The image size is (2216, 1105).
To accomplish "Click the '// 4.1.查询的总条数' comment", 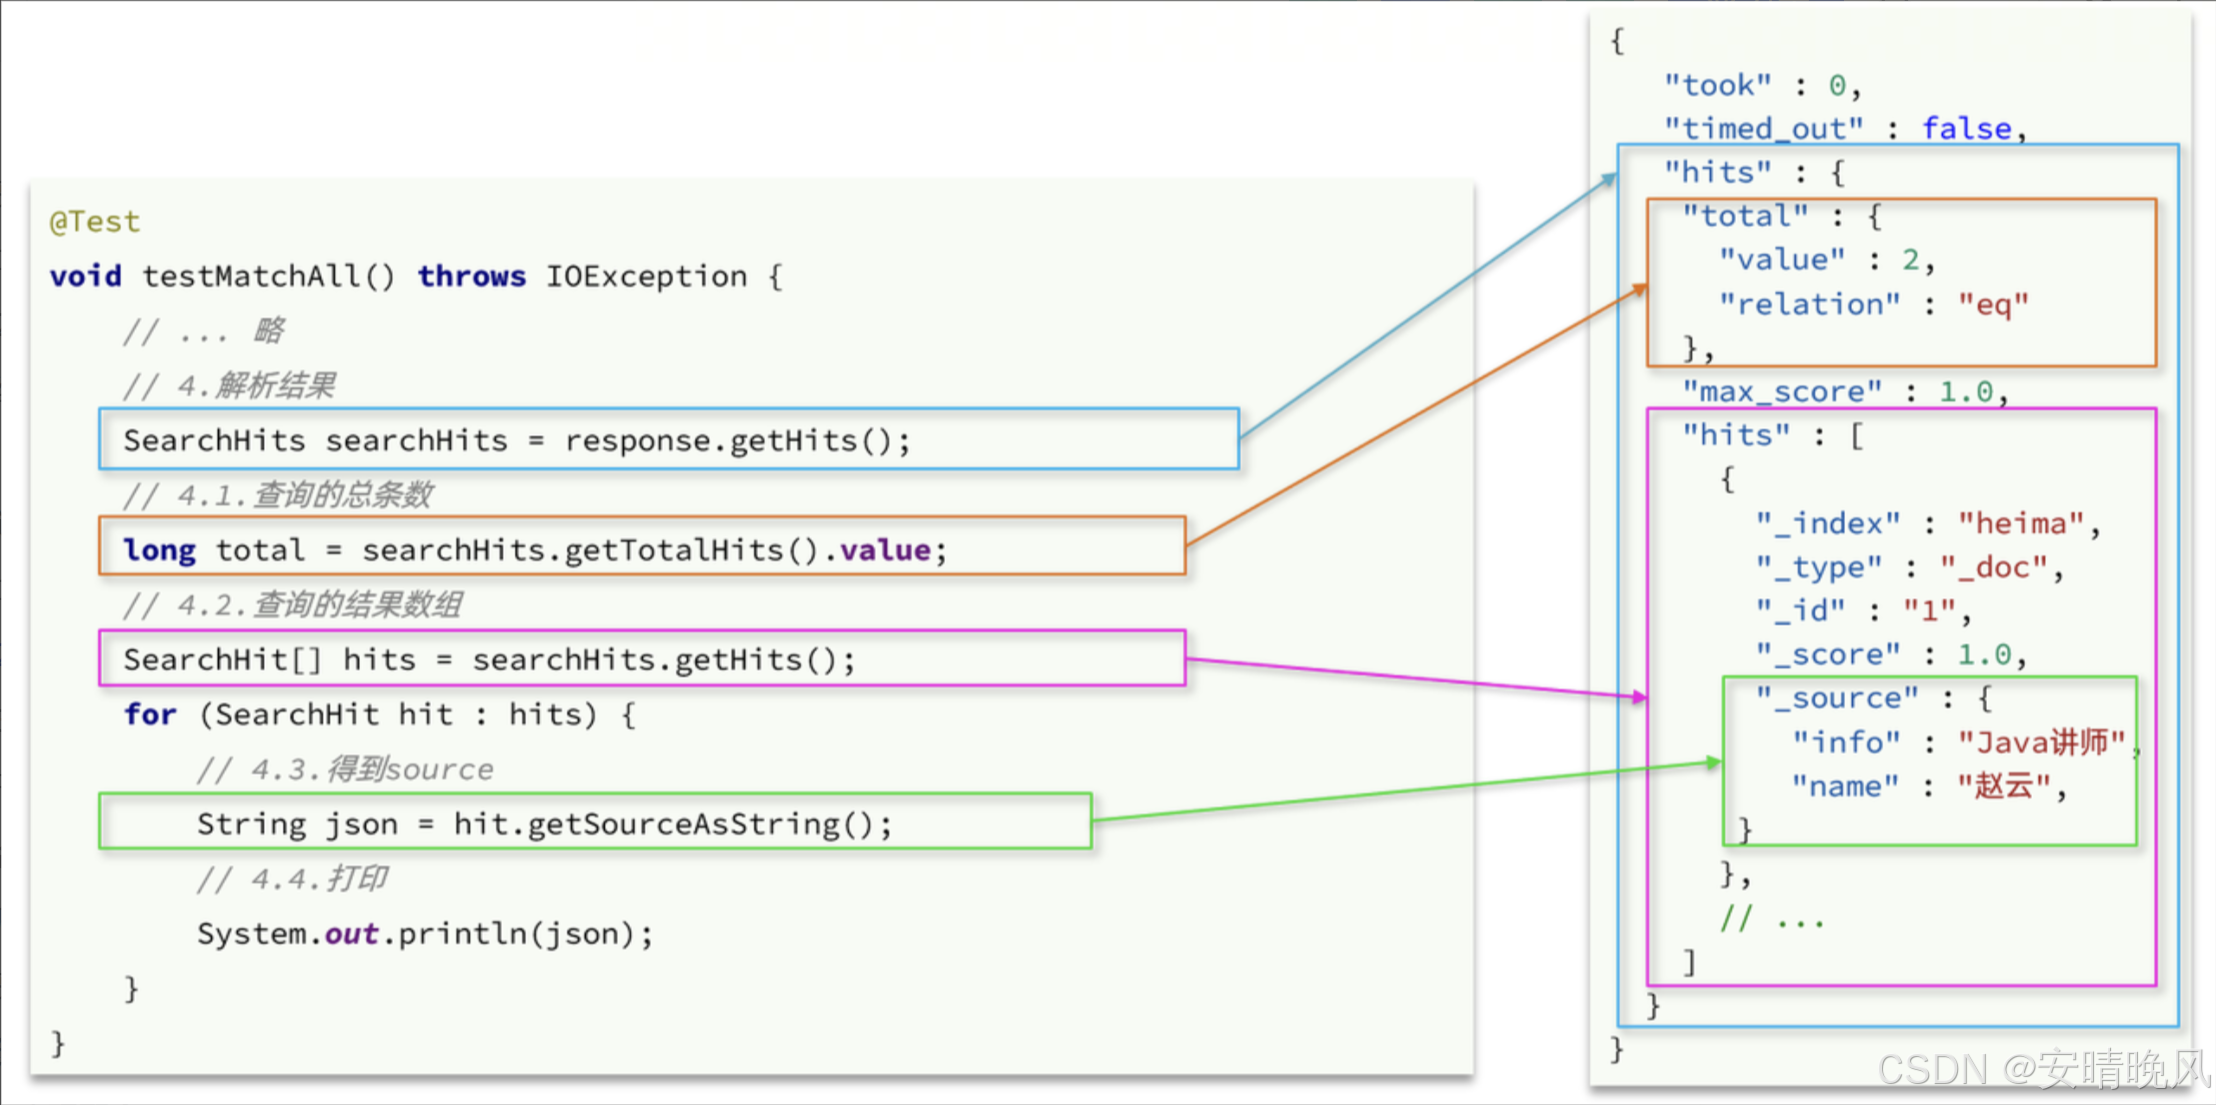I will (277, 495).
